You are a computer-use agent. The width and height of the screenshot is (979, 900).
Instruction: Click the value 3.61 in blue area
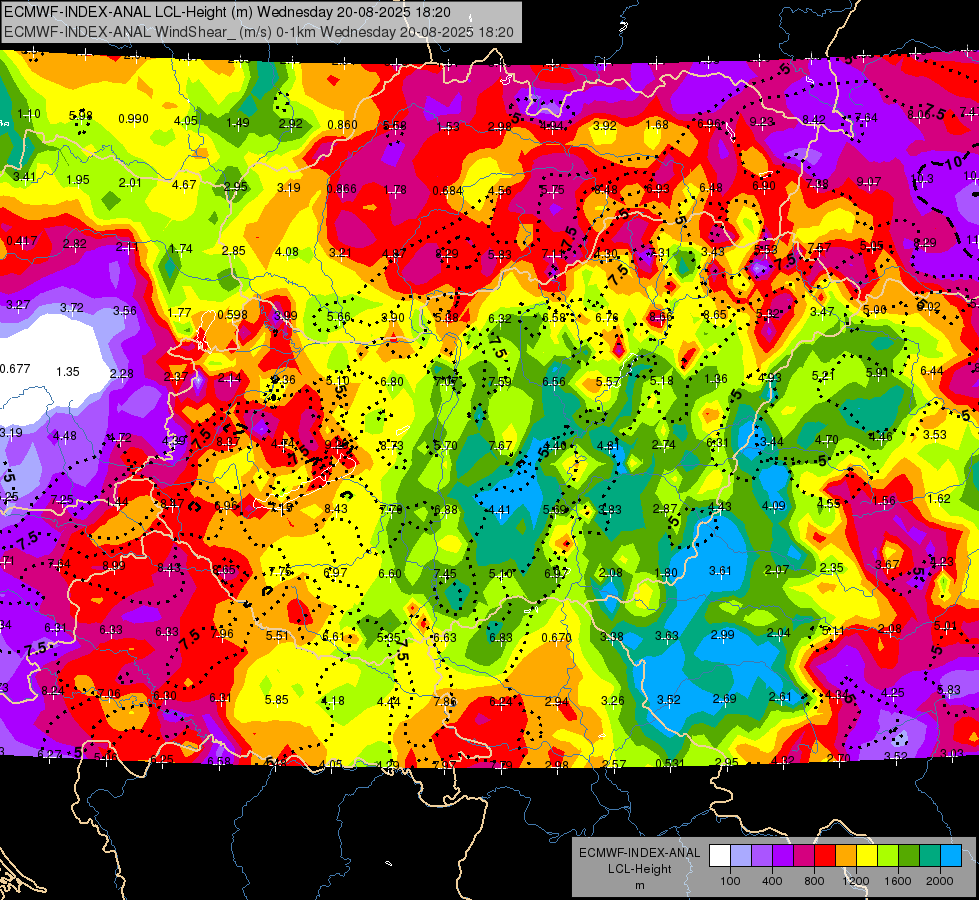coord(720,570)
